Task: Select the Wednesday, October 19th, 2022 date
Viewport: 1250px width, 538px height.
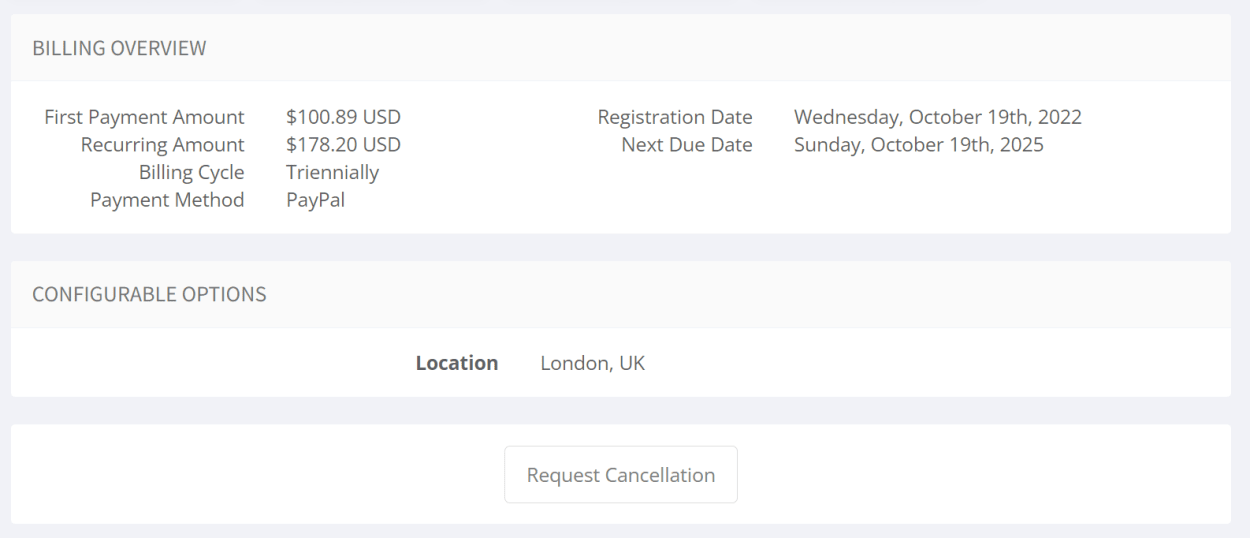Action: 938,117
